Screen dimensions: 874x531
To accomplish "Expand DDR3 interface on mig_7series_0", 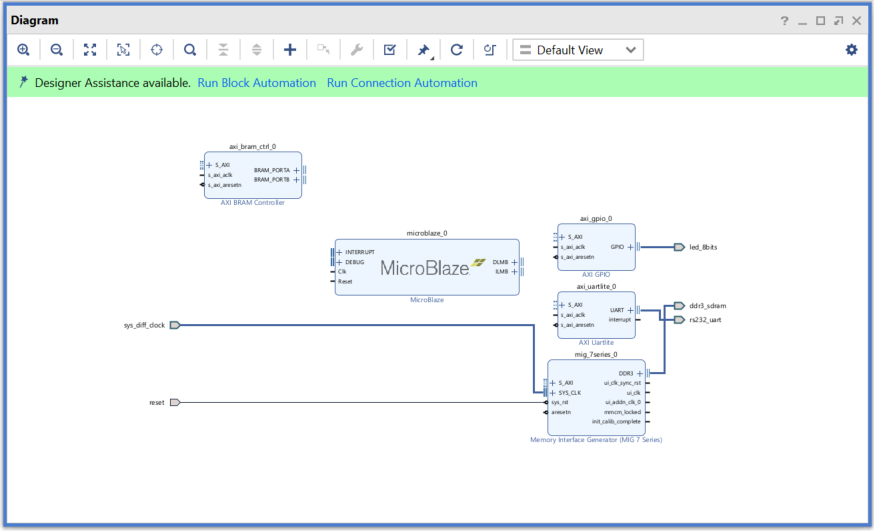I will click(x=640, y=373).
